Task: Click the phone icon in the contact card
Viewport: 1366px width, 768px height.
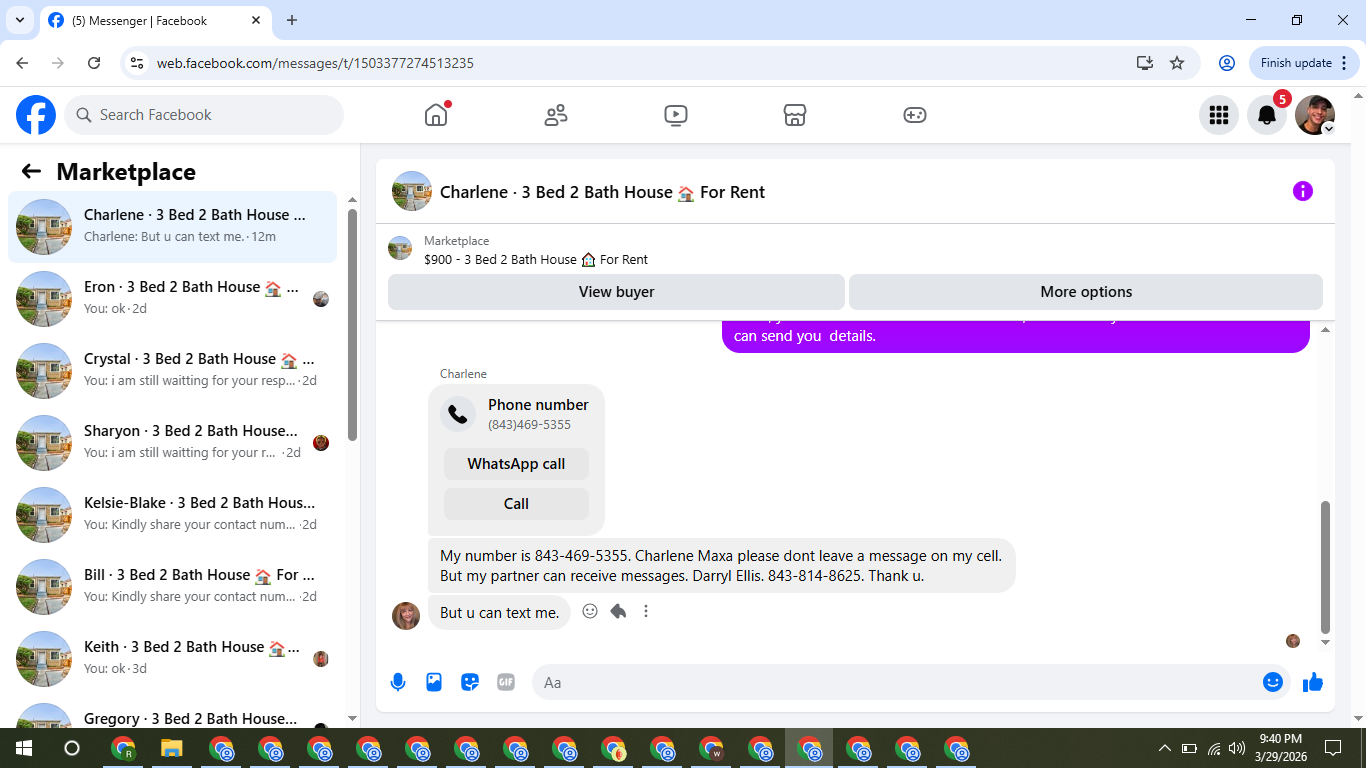Action: [x=458, y=414]
